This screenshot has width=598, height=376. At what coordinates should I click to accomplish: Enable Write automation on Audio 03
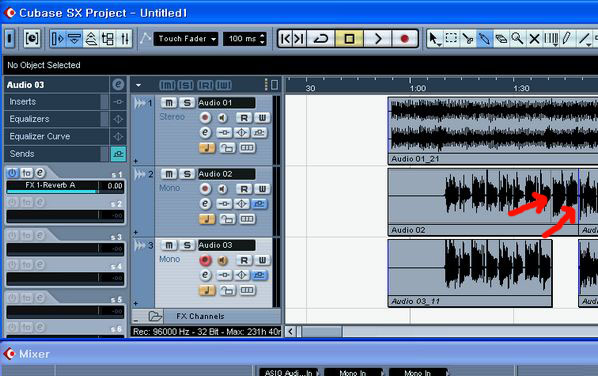pyautogui.click(x=262, y=260)
